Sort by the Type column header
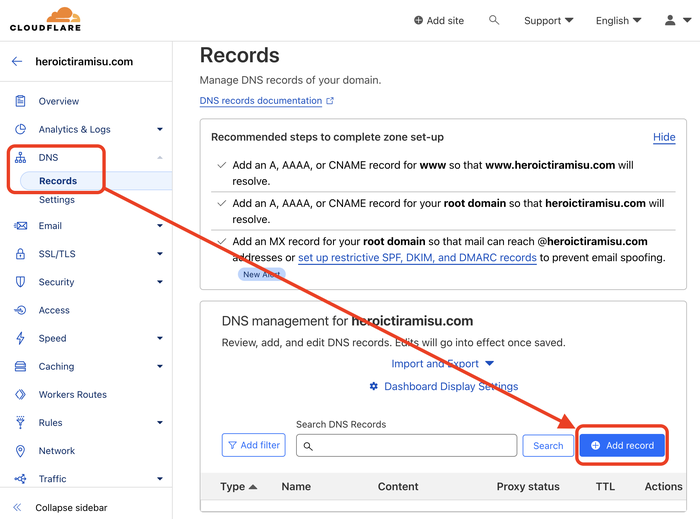 [238, 486]
